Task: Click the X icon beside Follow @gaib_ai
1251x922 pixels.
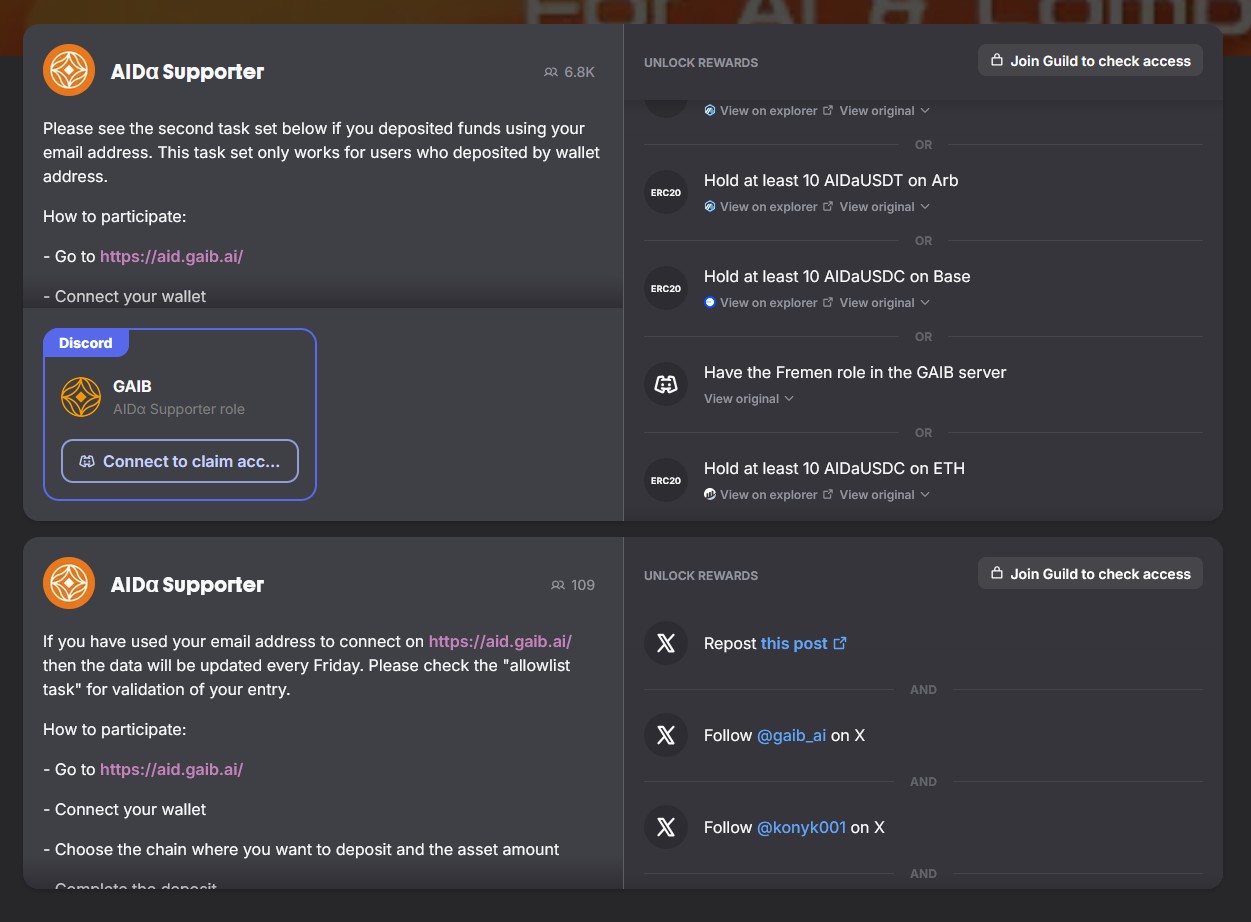Action: click(666, 735)
